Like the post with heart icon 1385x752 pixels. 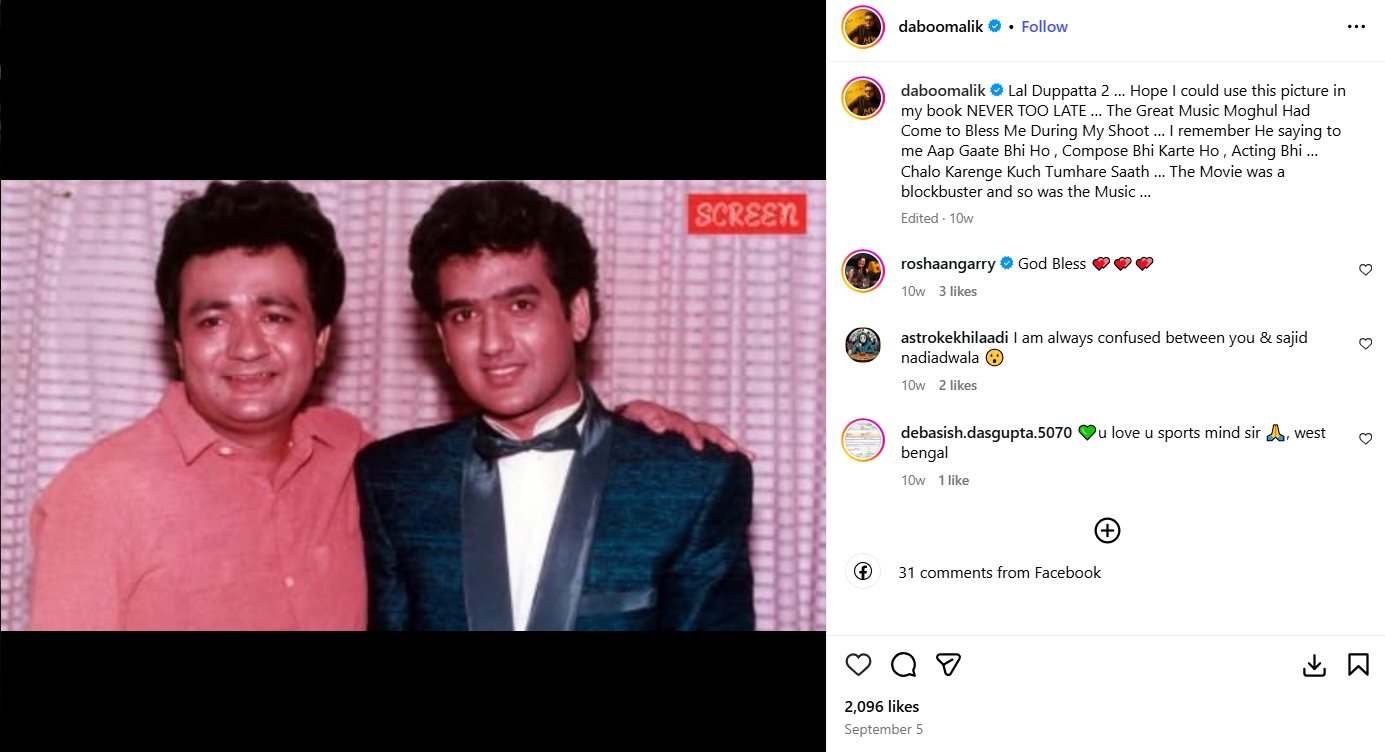click(x=858, y=665)
